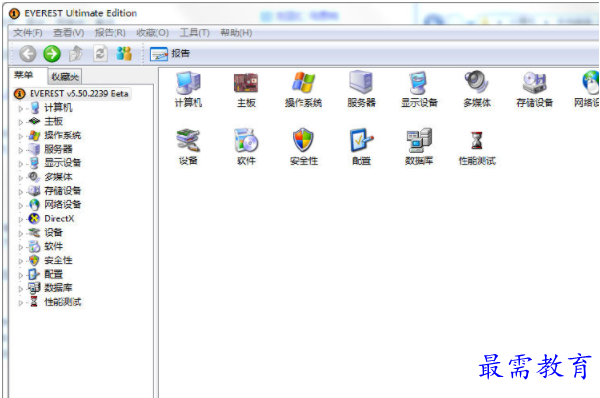Click the 报告 report toolbar button
Viewport: 600px width, 398px height.
pyautogui.click(x=170, y=54)
